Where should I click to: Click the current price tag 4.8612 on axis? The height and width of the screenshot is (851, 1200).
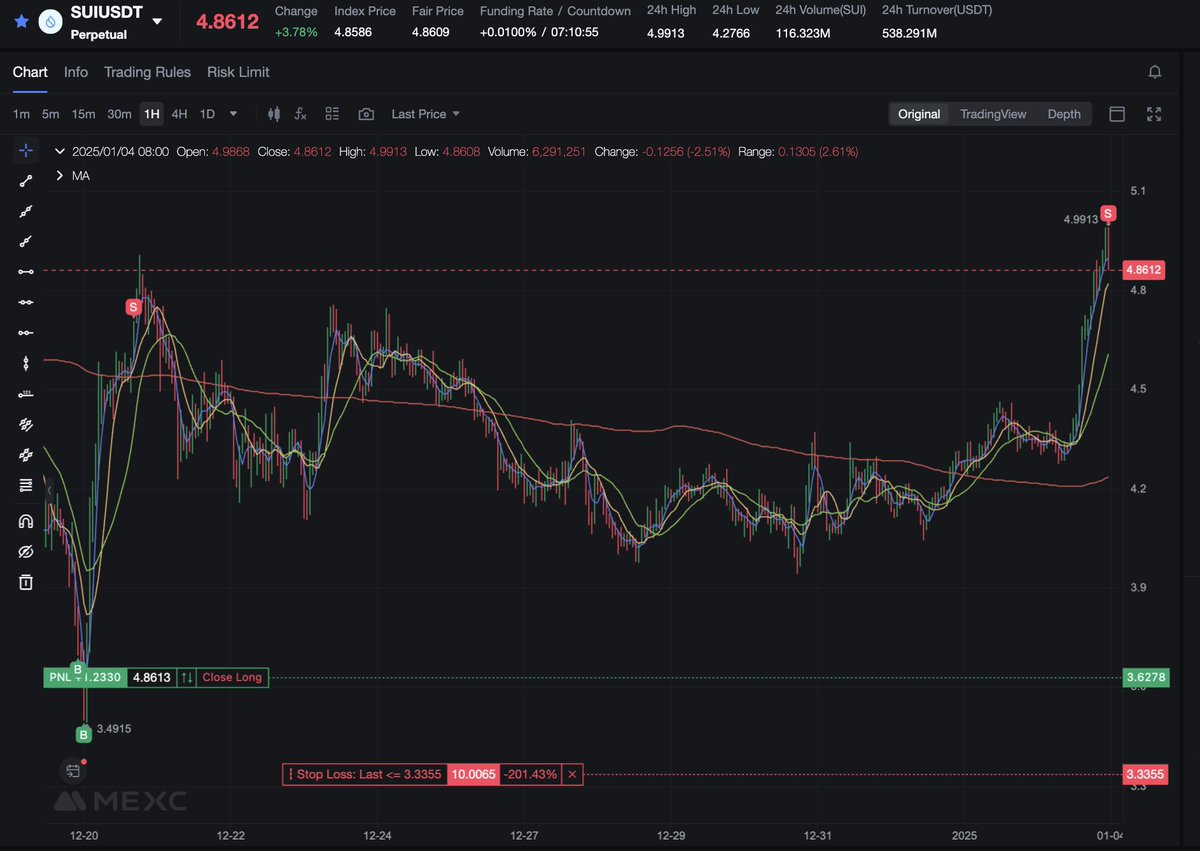pos(1144,270)
